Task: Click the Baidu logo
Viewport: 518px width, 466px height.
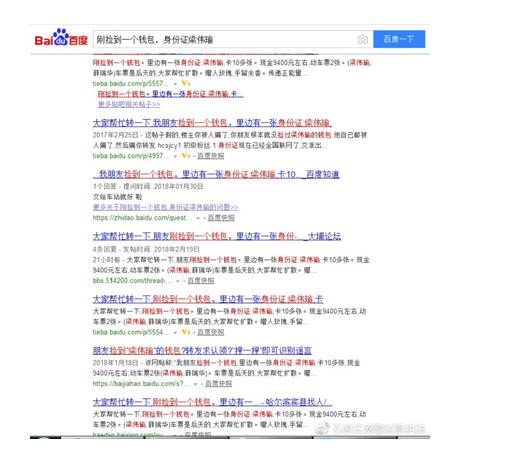Action: tap(61, 38)
